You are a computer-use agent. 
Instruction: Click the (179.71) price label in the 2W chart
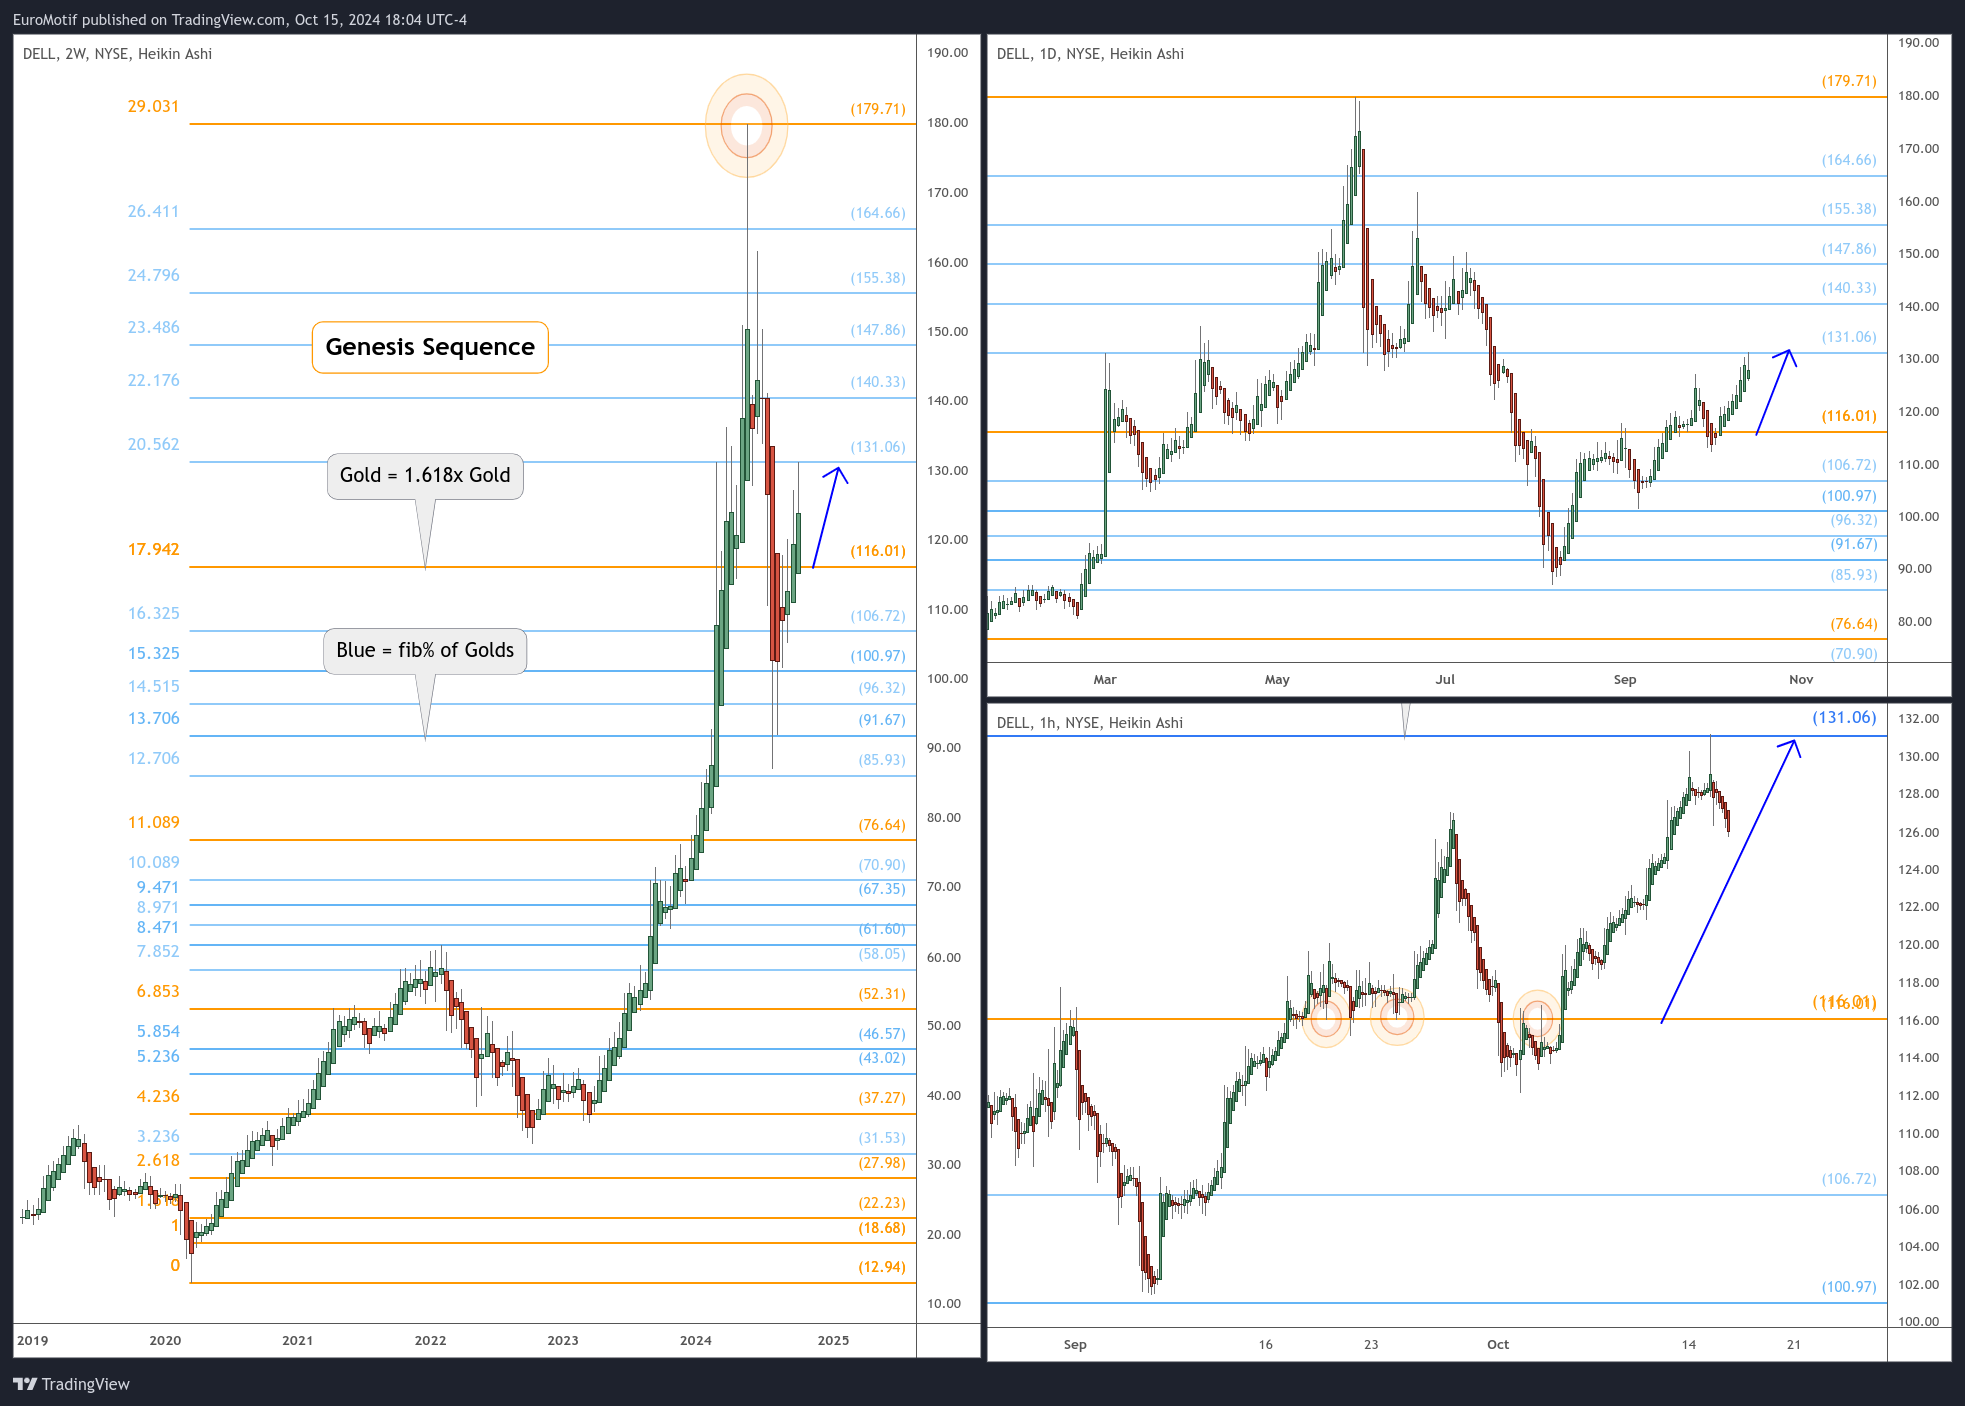878,109
